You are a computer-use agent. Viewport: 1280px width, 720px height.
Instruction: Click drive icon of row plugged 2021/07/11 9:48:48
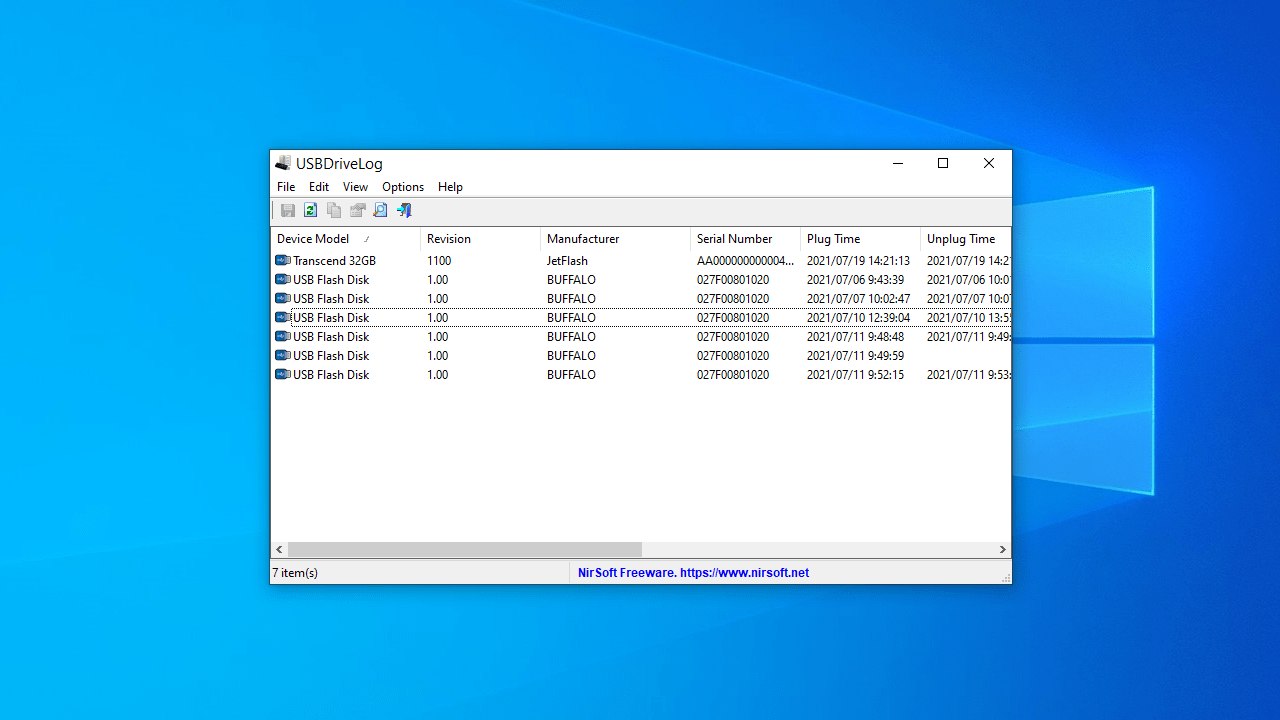click(x=283, y=336)
